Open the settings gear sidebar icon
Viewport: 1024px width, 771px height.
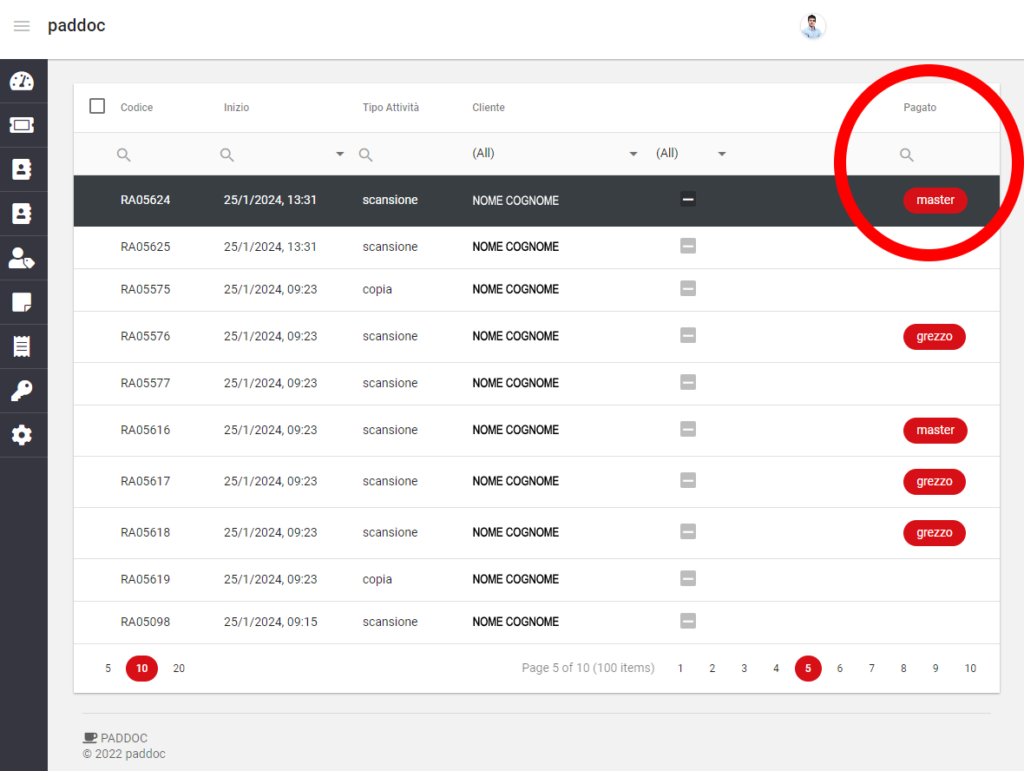coord(22,435)
